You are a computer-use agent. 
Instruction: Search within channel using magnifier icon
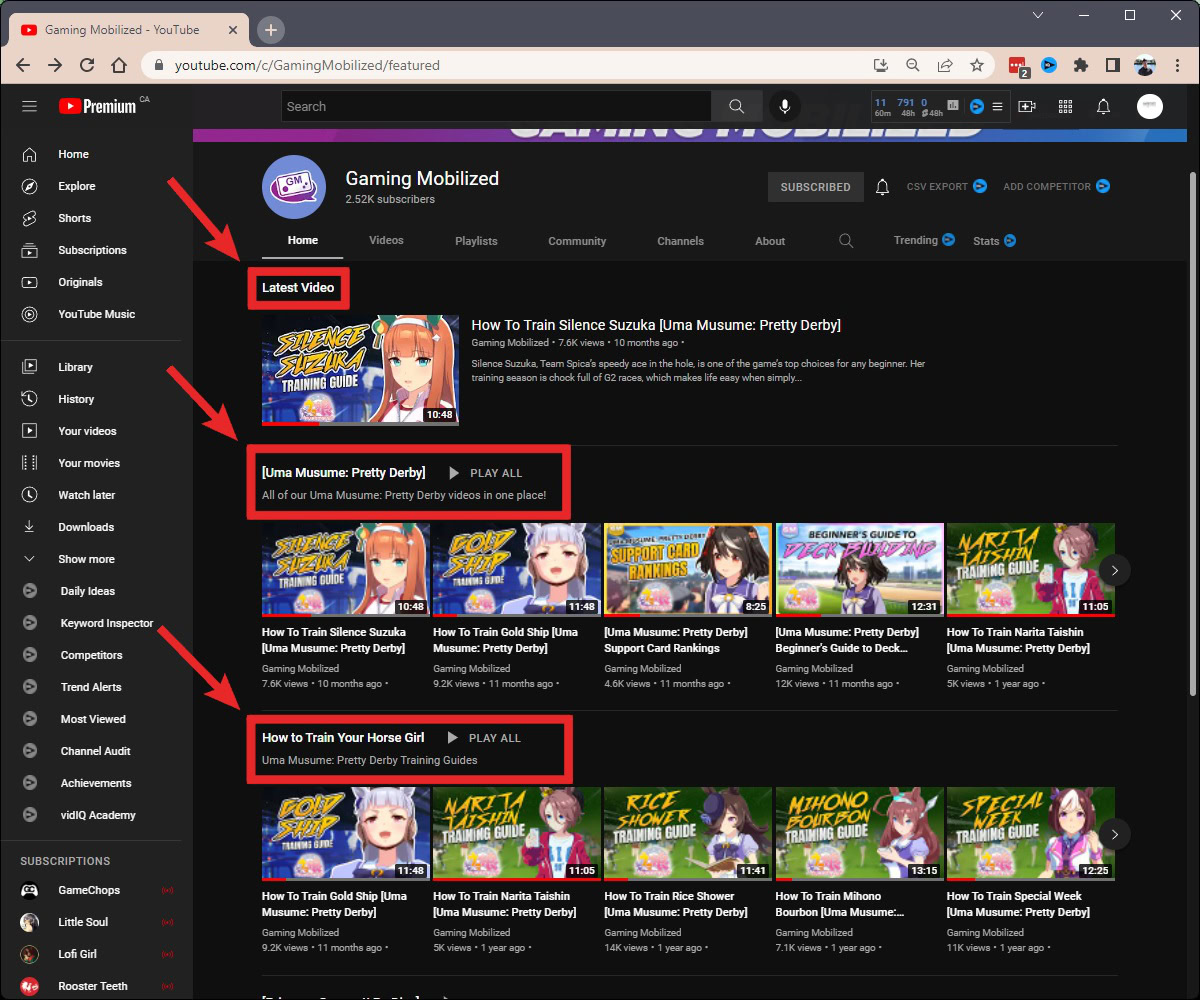(846, 241)
